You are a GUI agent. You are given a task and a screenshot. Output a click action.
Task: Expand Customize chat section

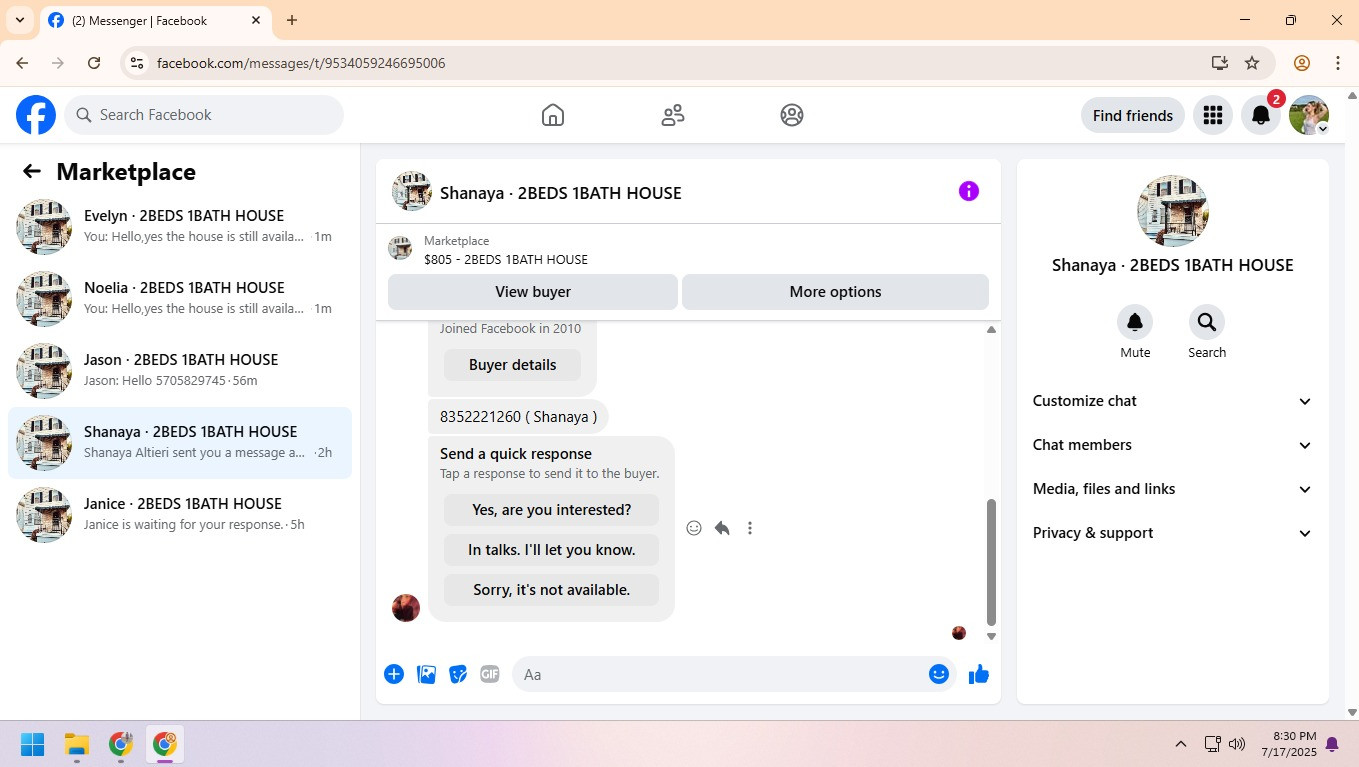coord(1172,401)
